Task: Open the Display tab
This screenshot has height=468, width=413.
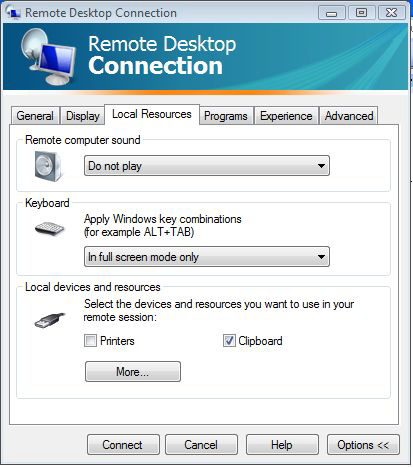Action: (83, 116)
